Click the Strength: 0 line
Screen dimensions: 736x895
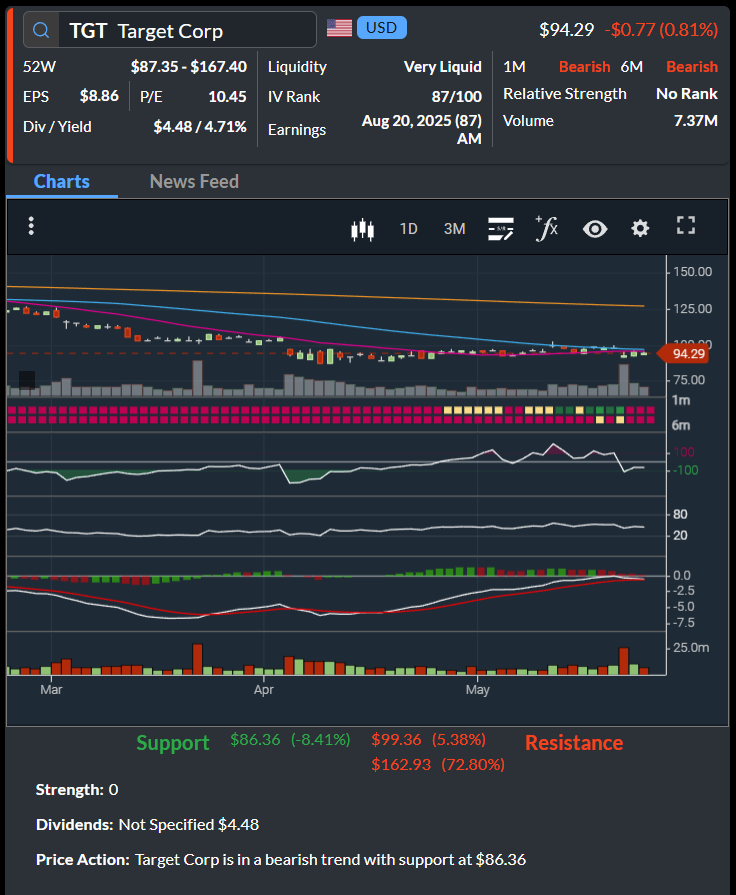pos(77,790)
